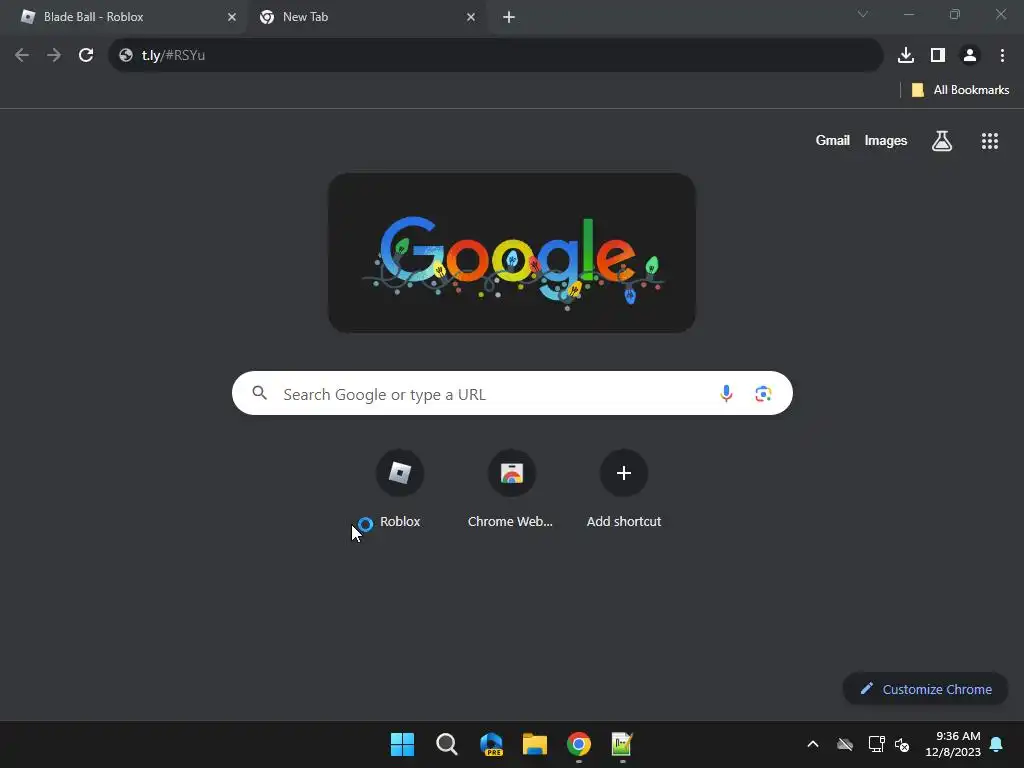This screenshot has width=1024, height=768.
Task: Minimize the Chrome window
Action: pyautogui.click(x=908, y=14)
